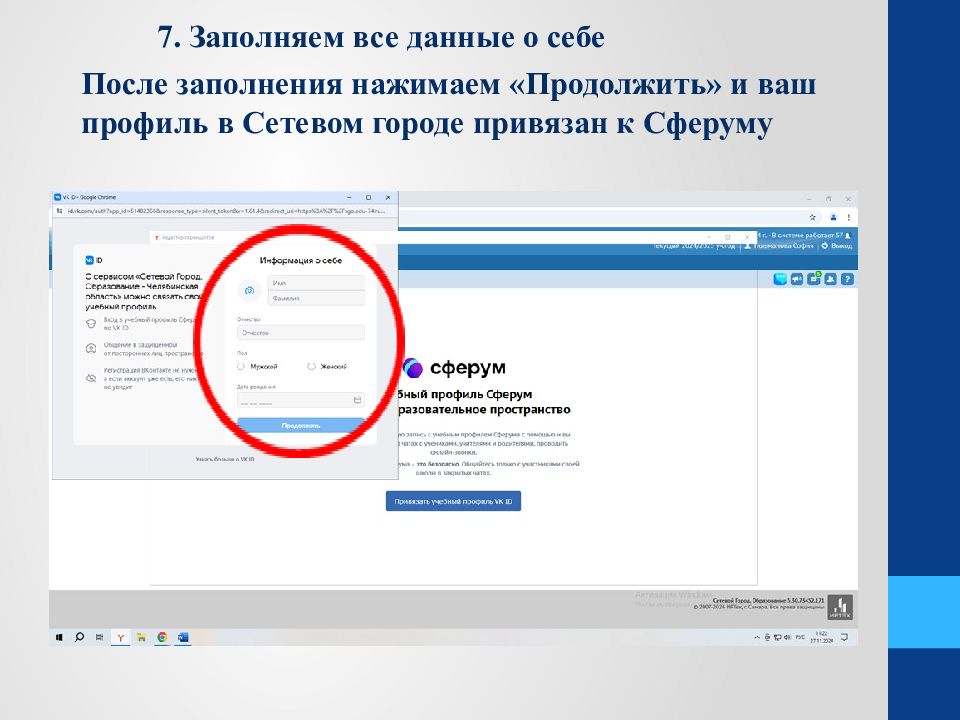Bookmark this page with the star icon
Image resolution: width=960 pixels, height=720 pixels.
point(812,217)
